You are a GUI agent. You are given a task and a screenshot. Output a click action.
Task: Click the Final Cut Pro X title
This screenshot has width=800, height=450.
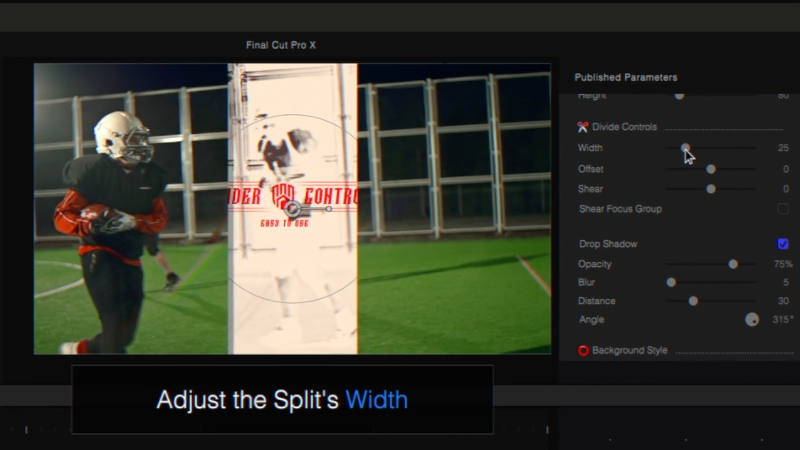click(281, 45)
